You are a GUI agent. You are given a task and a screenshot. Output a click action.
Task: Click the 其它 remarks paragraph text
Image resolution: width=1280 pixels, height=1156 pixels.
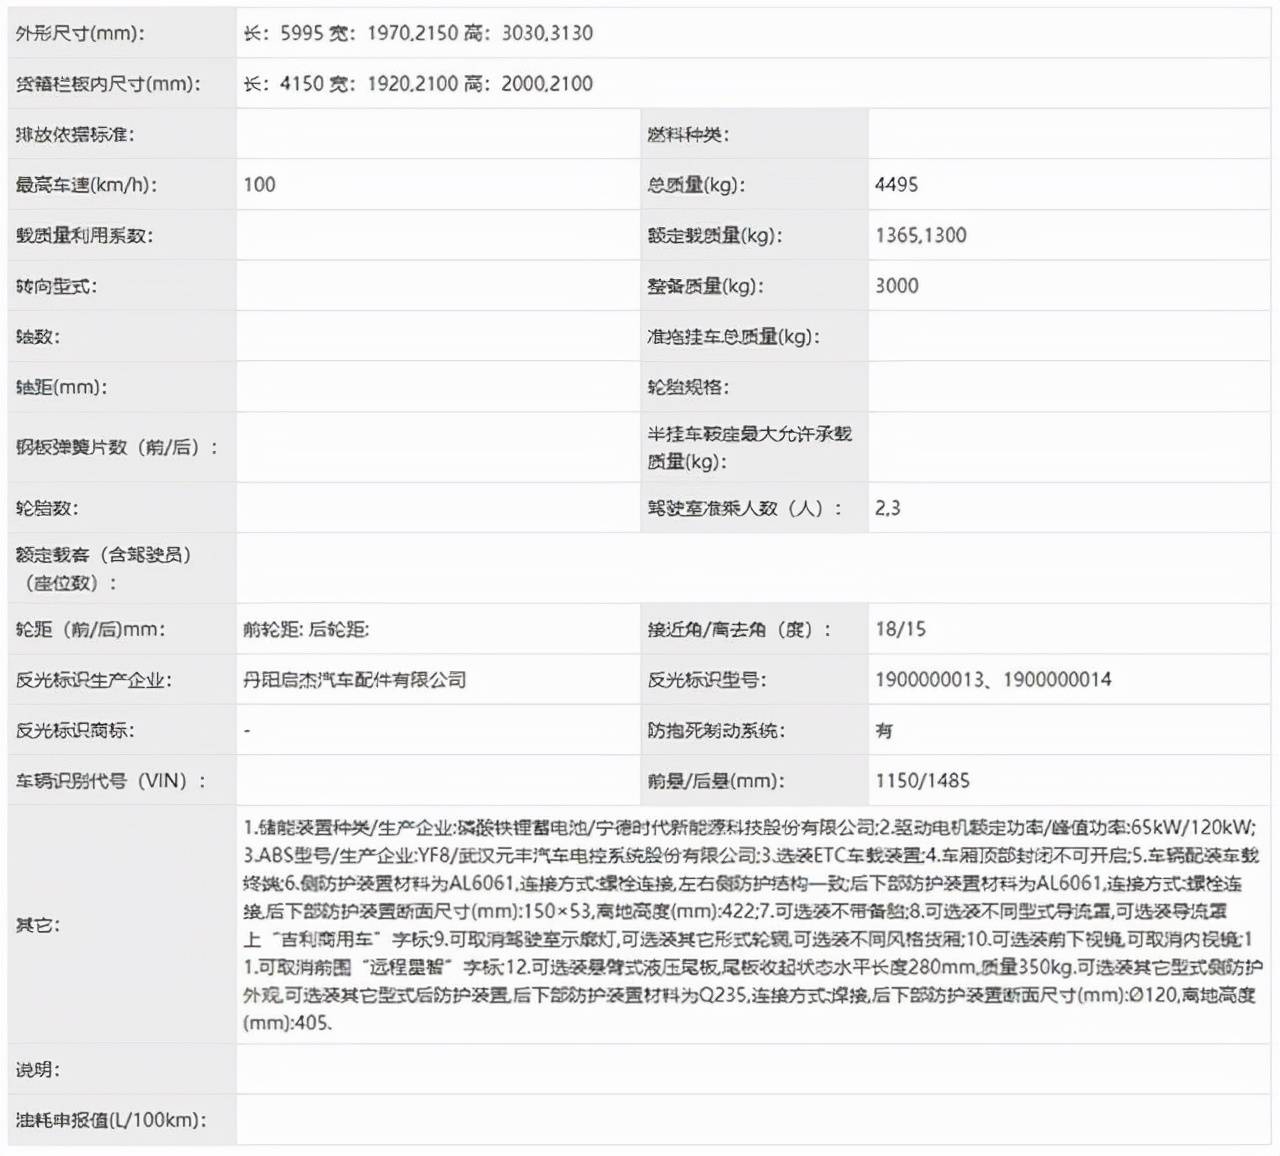pyautogui.click(x=750, y=925)
